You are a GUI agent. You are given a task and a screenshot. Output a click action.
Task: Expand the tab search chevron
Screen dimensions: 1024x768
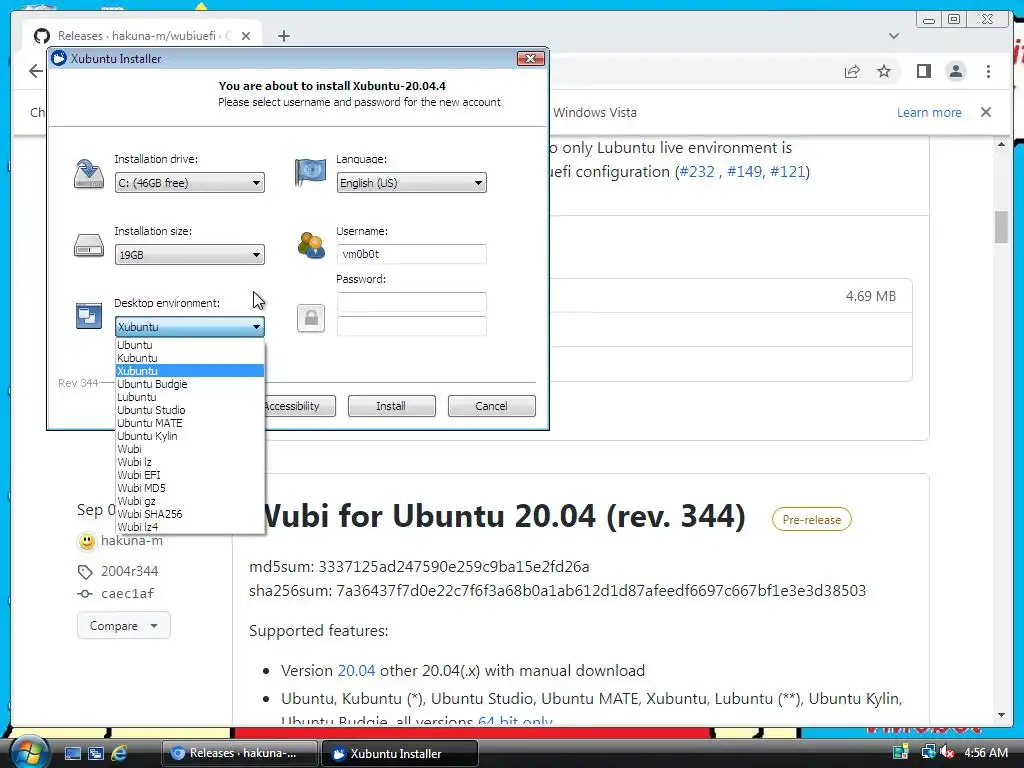tap(894, 36)
